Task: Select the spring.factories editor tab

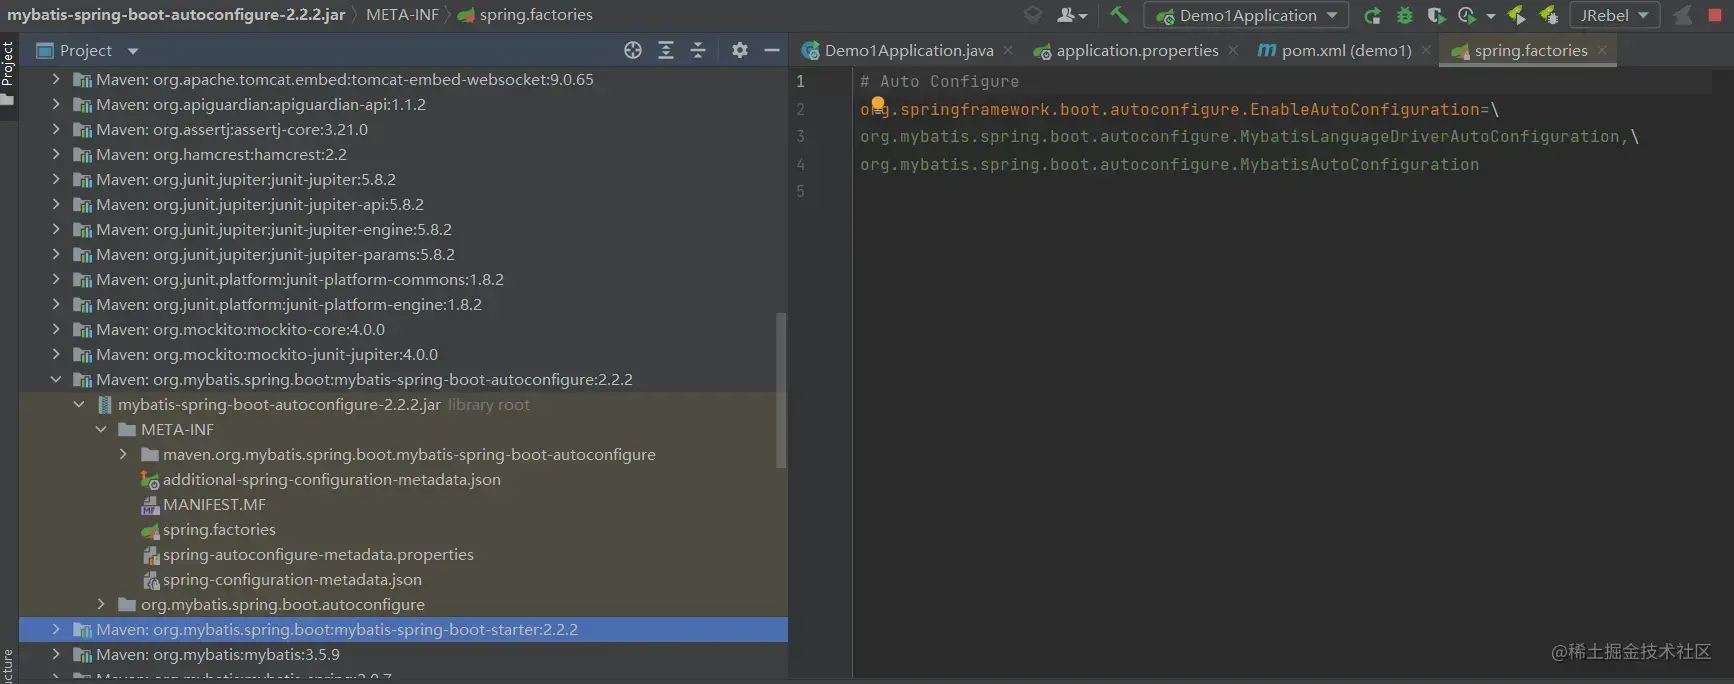Action: click(1530, 50)
